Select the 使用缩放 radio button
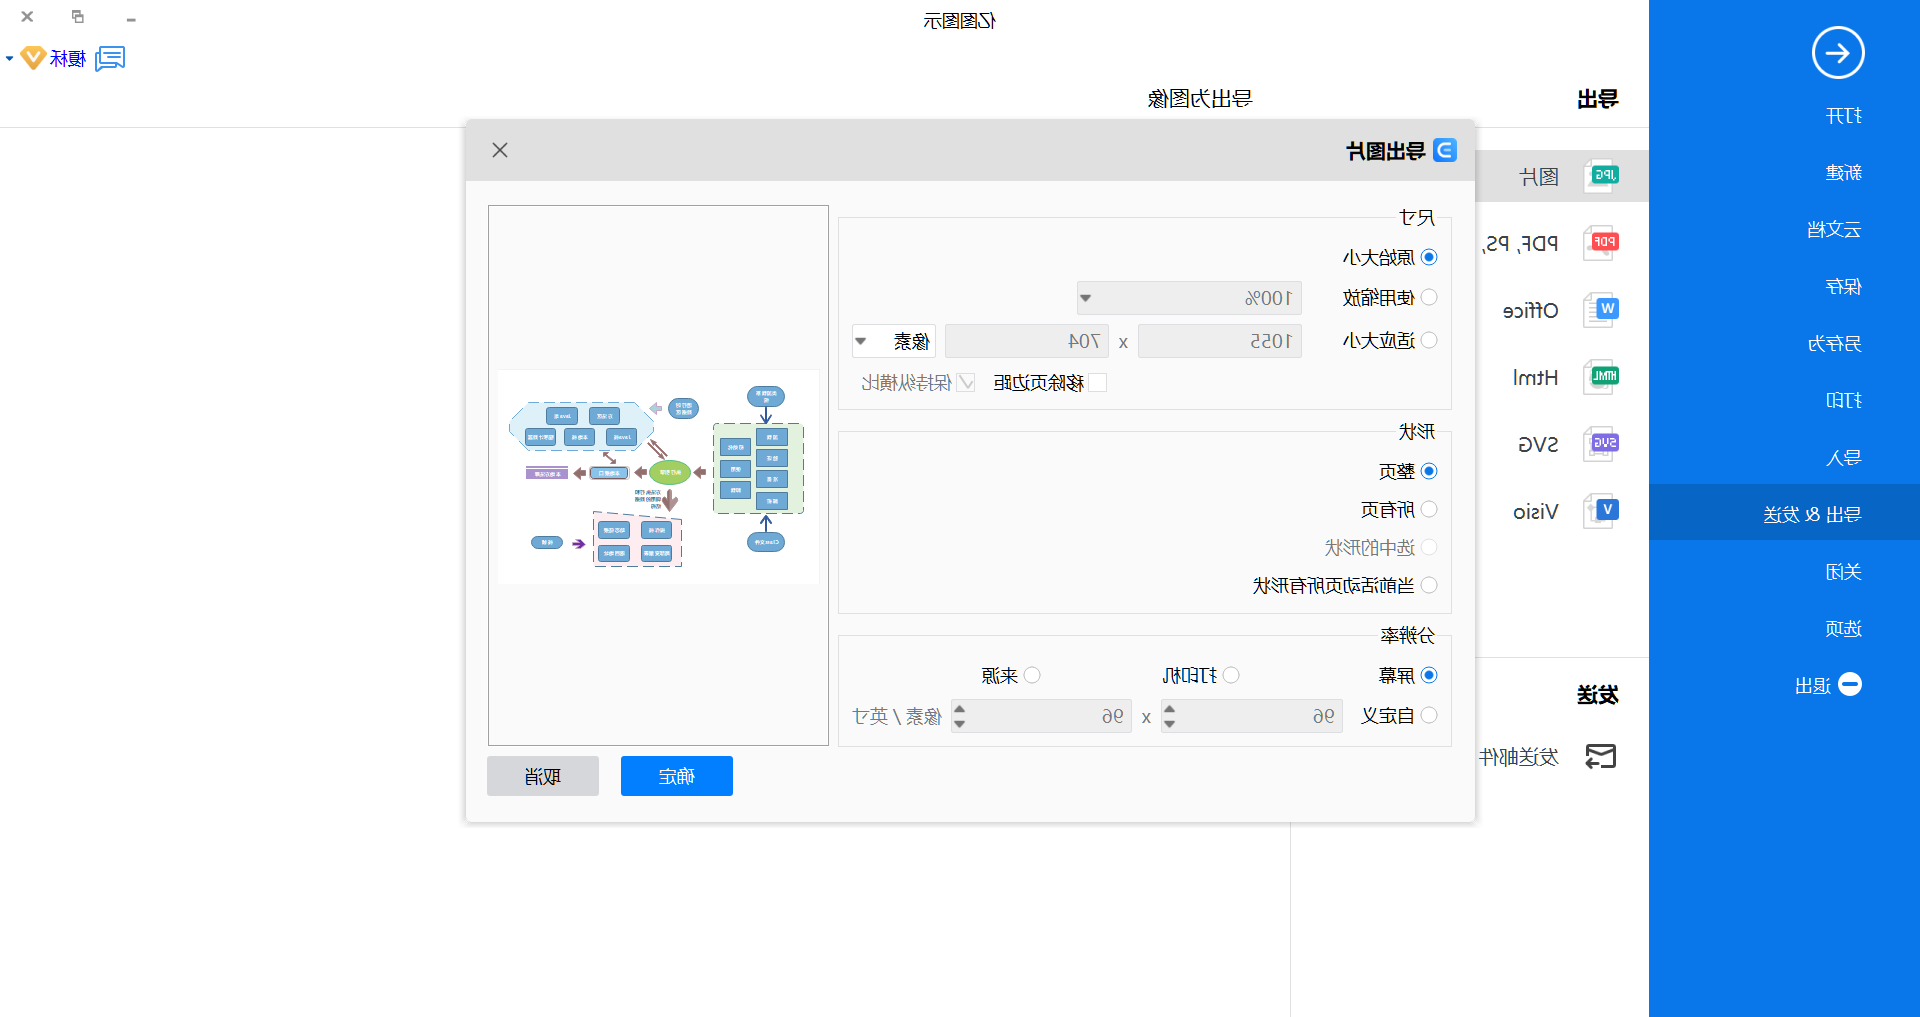The image size is (1920, 1017). 1429,297
